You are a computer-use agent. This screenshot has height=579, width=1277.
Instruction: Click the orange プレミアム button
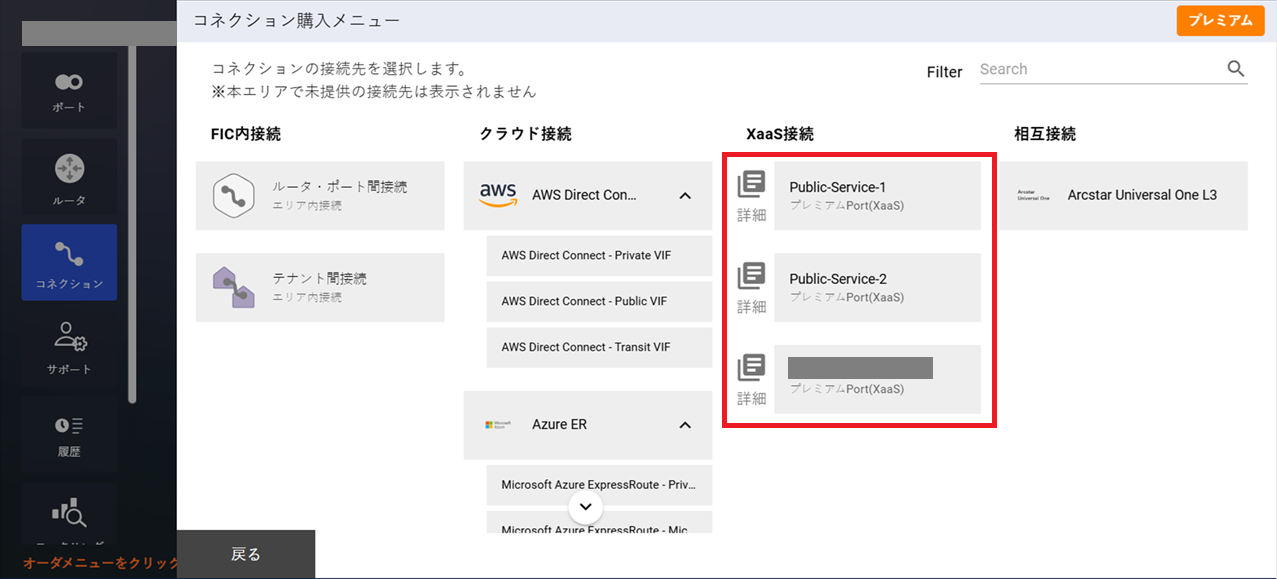[1219, 21]
